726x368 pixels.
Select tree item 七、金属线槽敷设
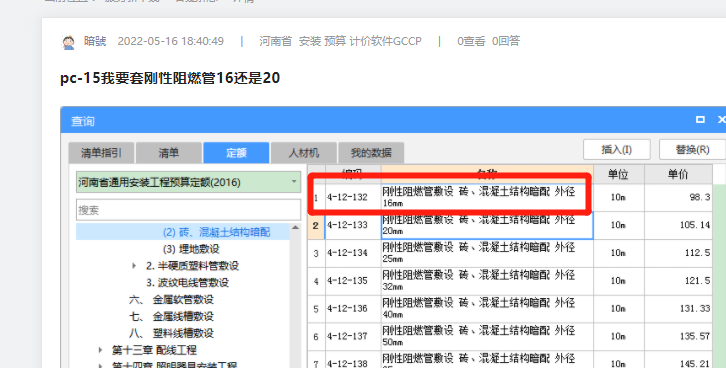171,316
